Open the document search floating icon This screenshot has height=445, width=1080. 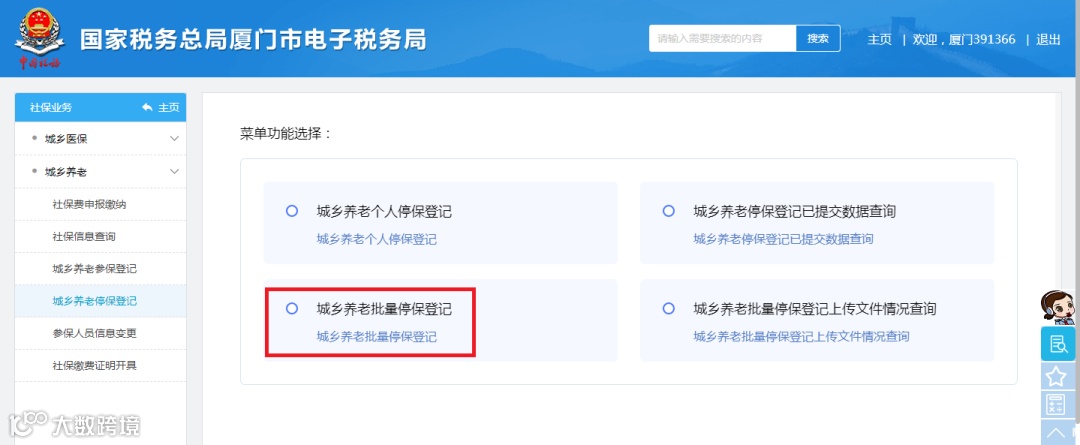coord(1057,343)
